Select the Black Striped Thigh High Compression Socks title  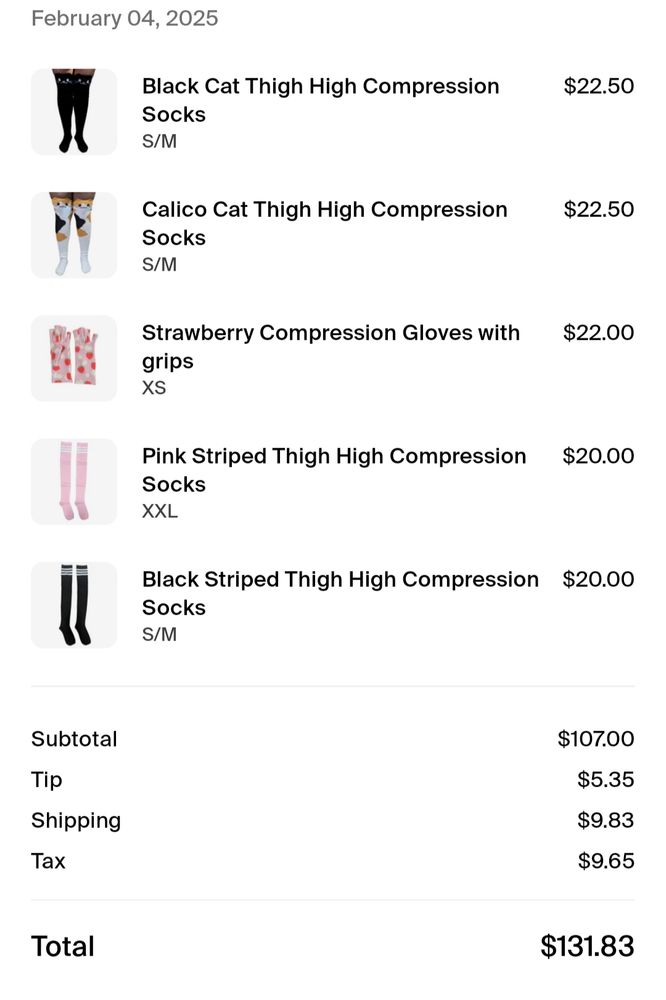(340, 593)
